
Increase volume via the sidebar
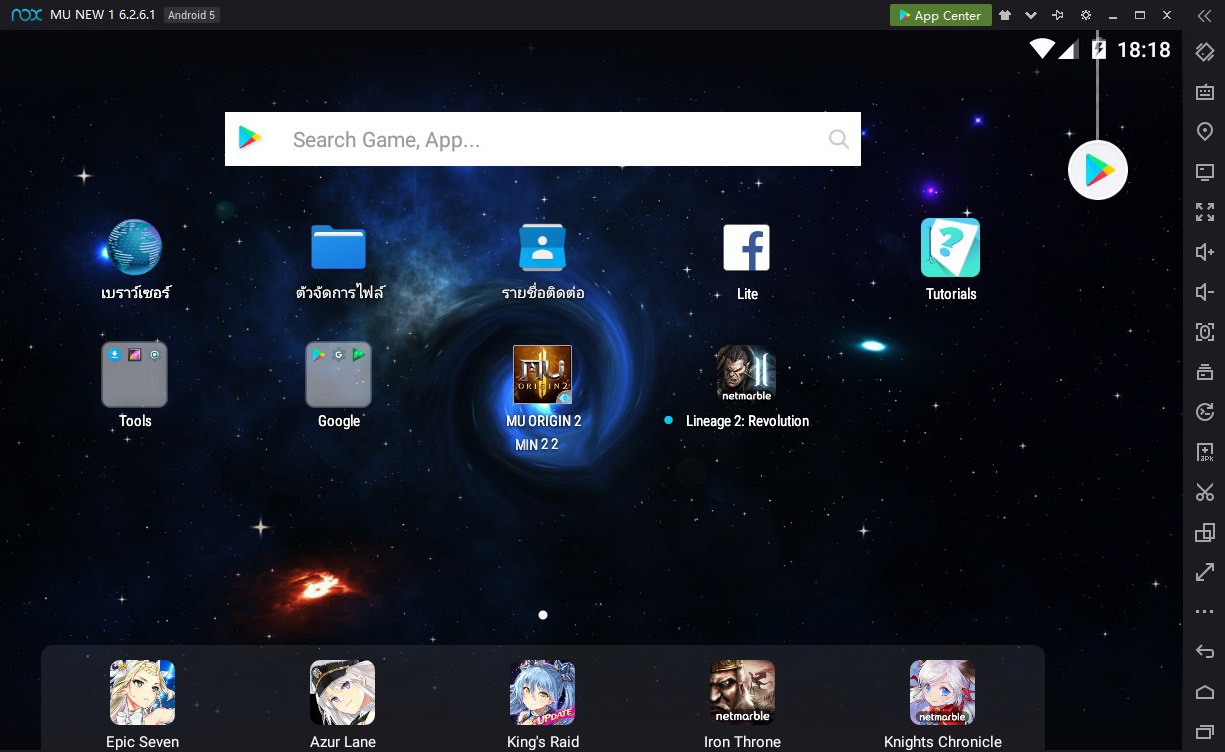[1204, 251]
